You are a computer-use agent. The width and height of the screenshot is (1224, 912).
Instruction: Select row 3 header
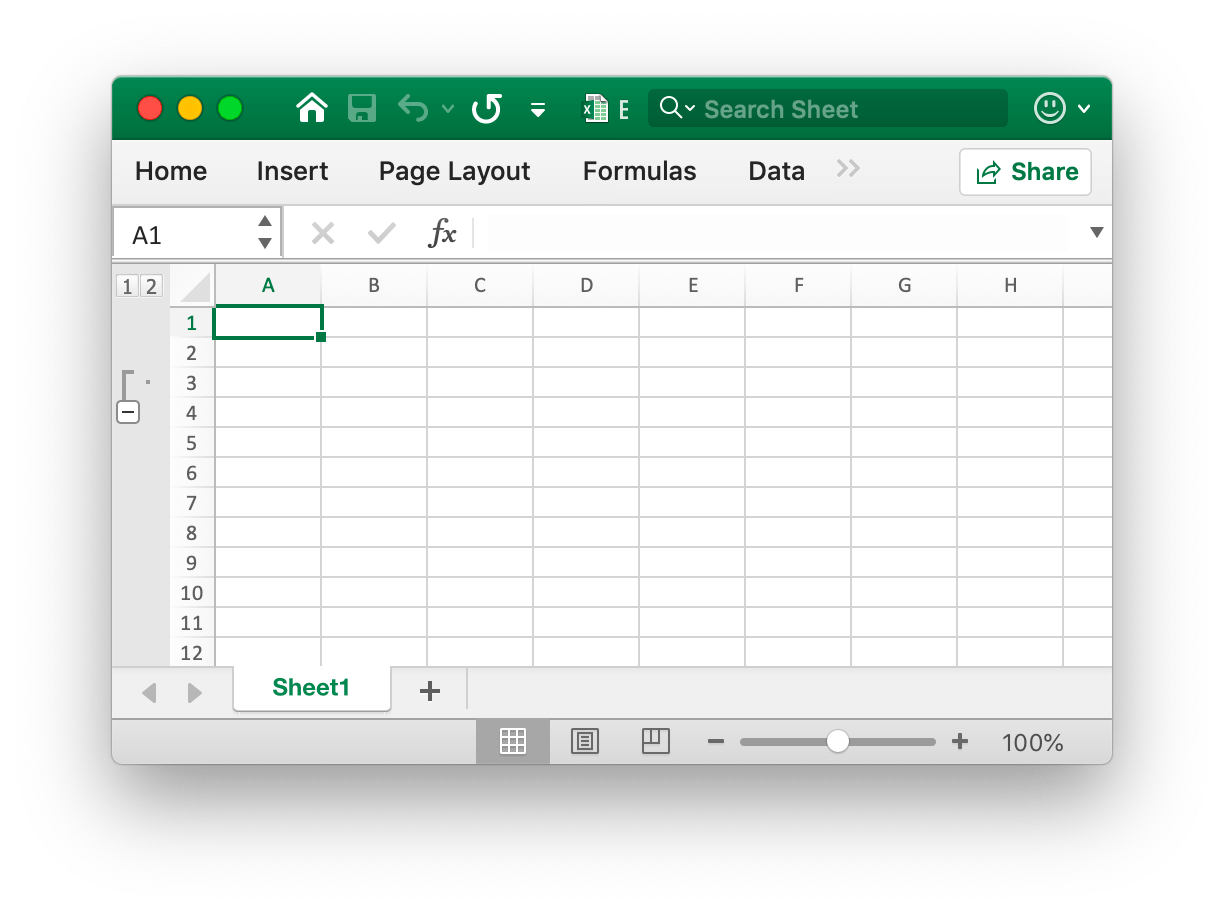192,383
